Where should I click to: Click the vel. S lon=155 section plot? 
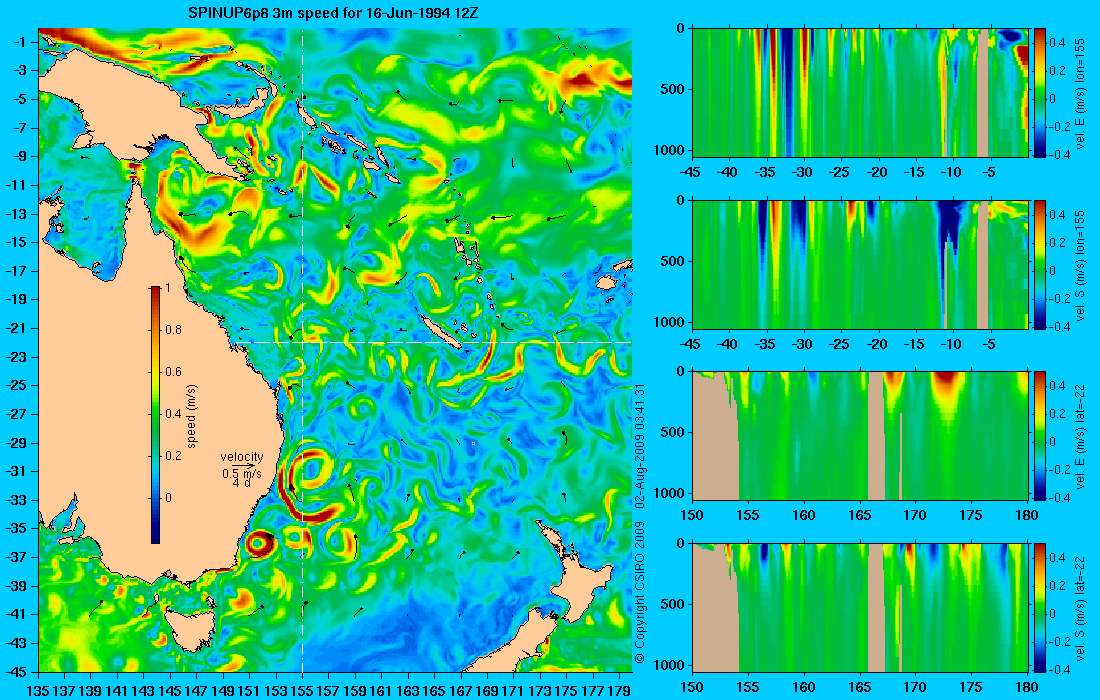[860, 264]
